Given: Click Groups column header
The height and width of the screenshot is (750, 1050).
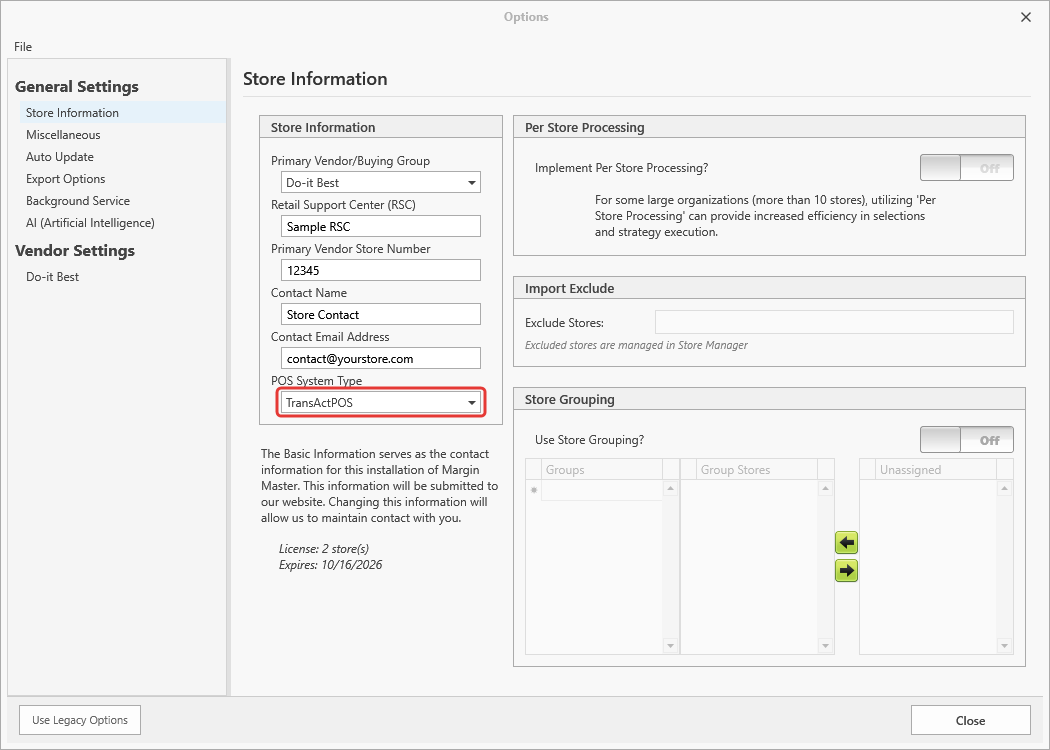Looking at the screenshot, I should point(602,469).
